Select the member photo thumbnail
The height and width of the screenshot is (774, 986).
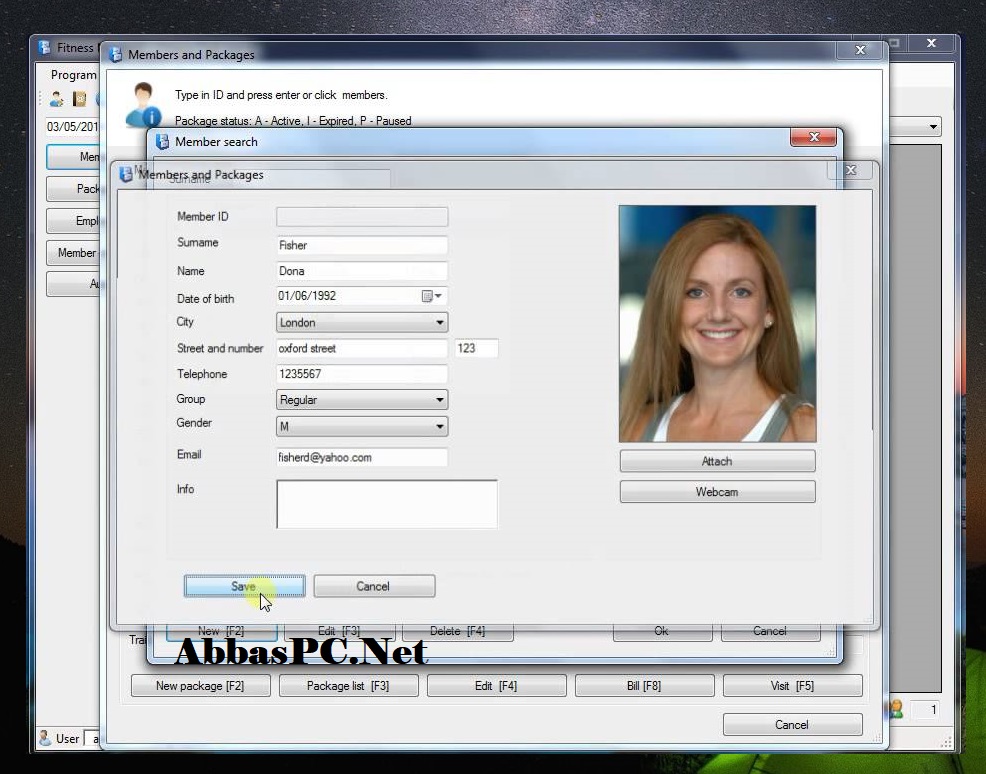[x=717, y=323]
